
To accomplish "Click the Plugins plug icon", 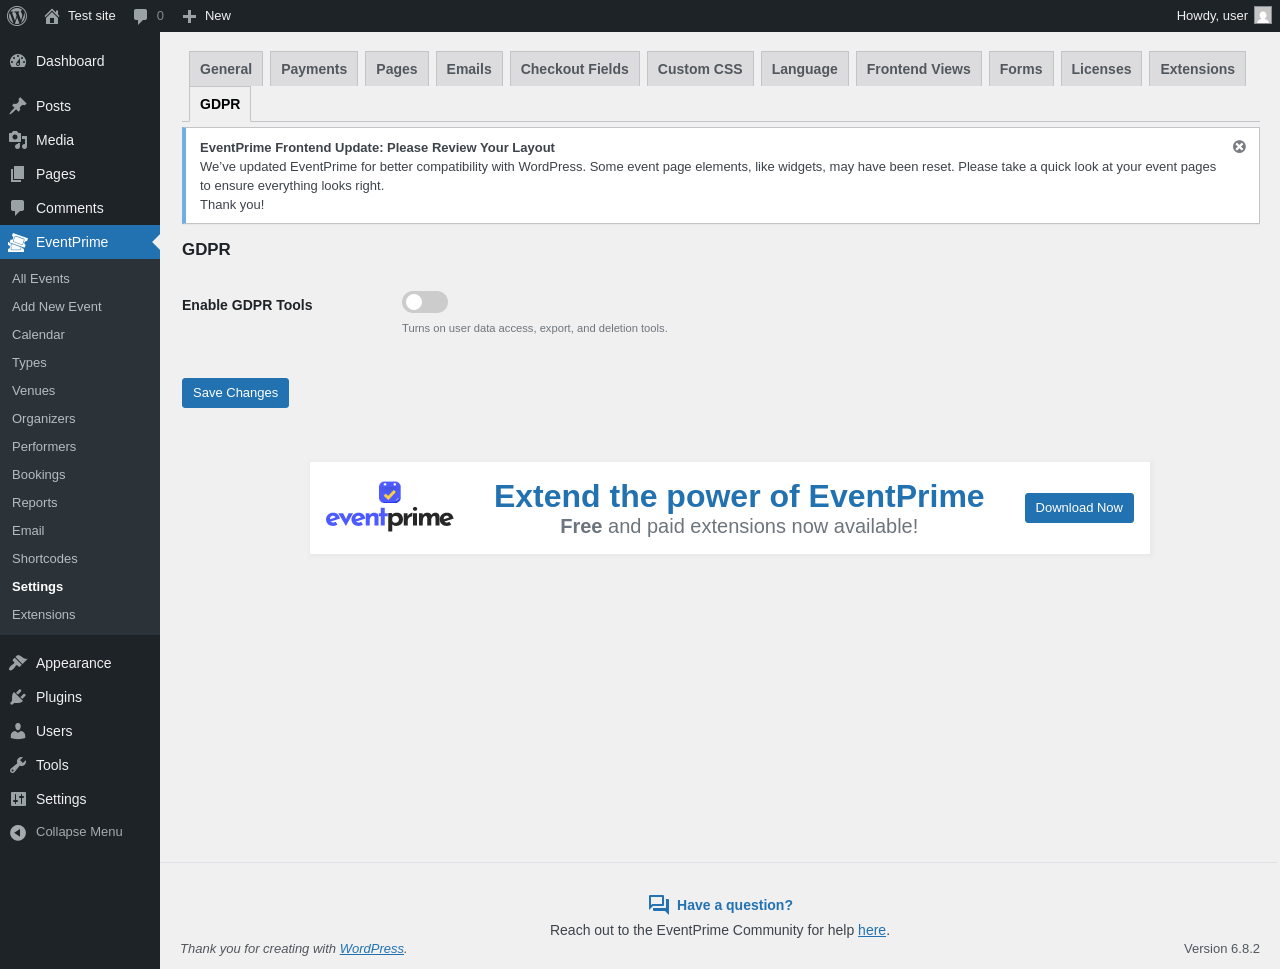I will (18, 697).
